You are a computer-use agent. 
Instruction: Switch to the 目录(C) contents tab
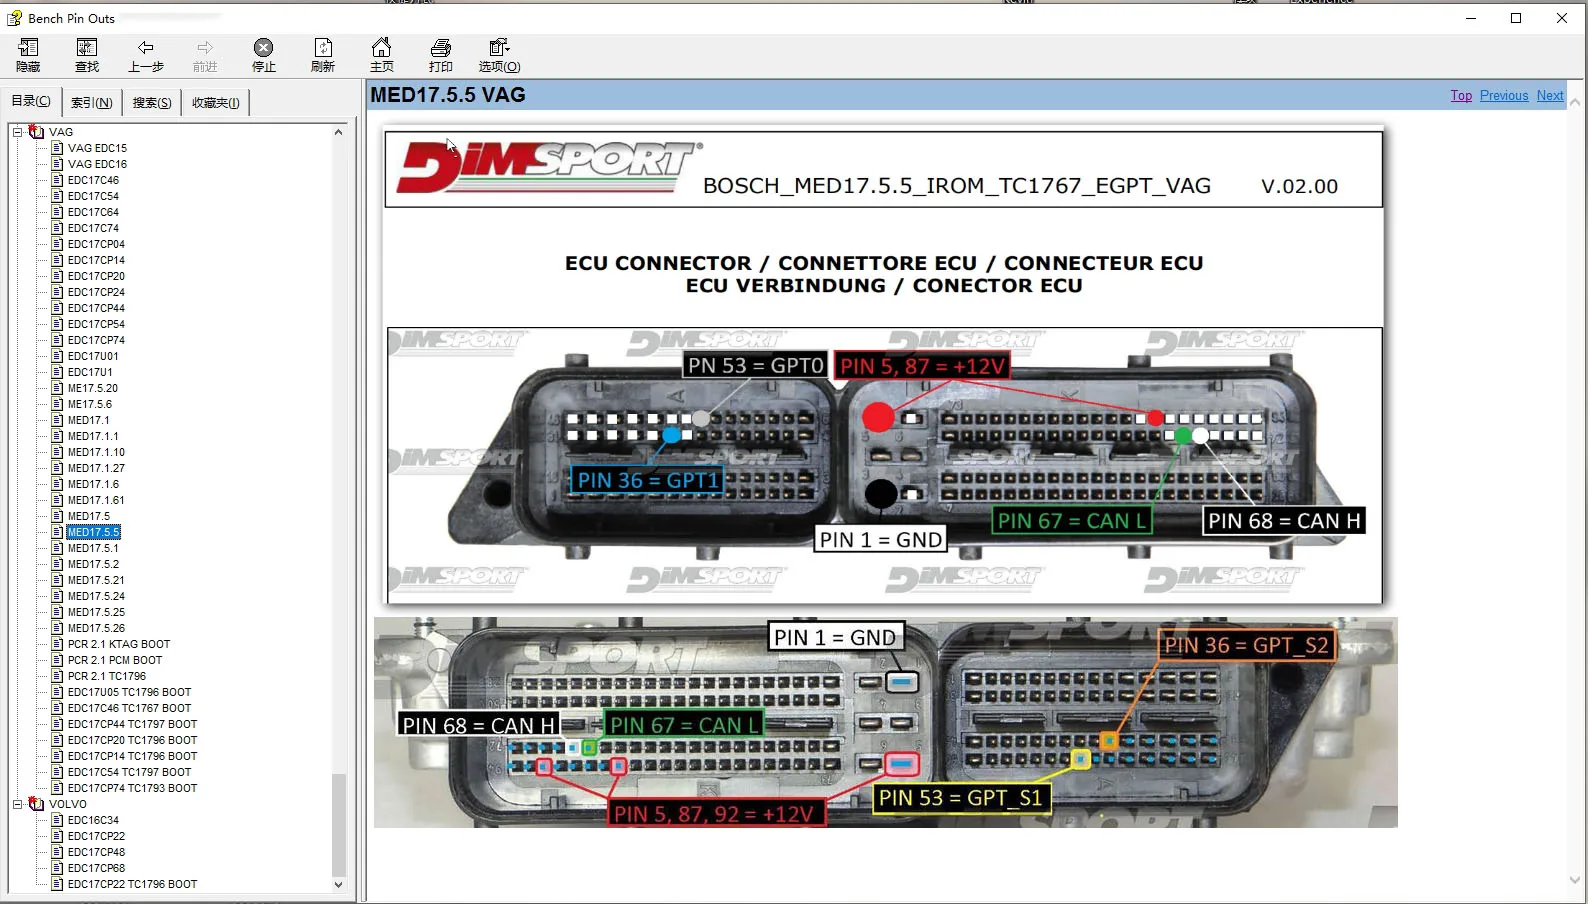[x=31, y=101]
